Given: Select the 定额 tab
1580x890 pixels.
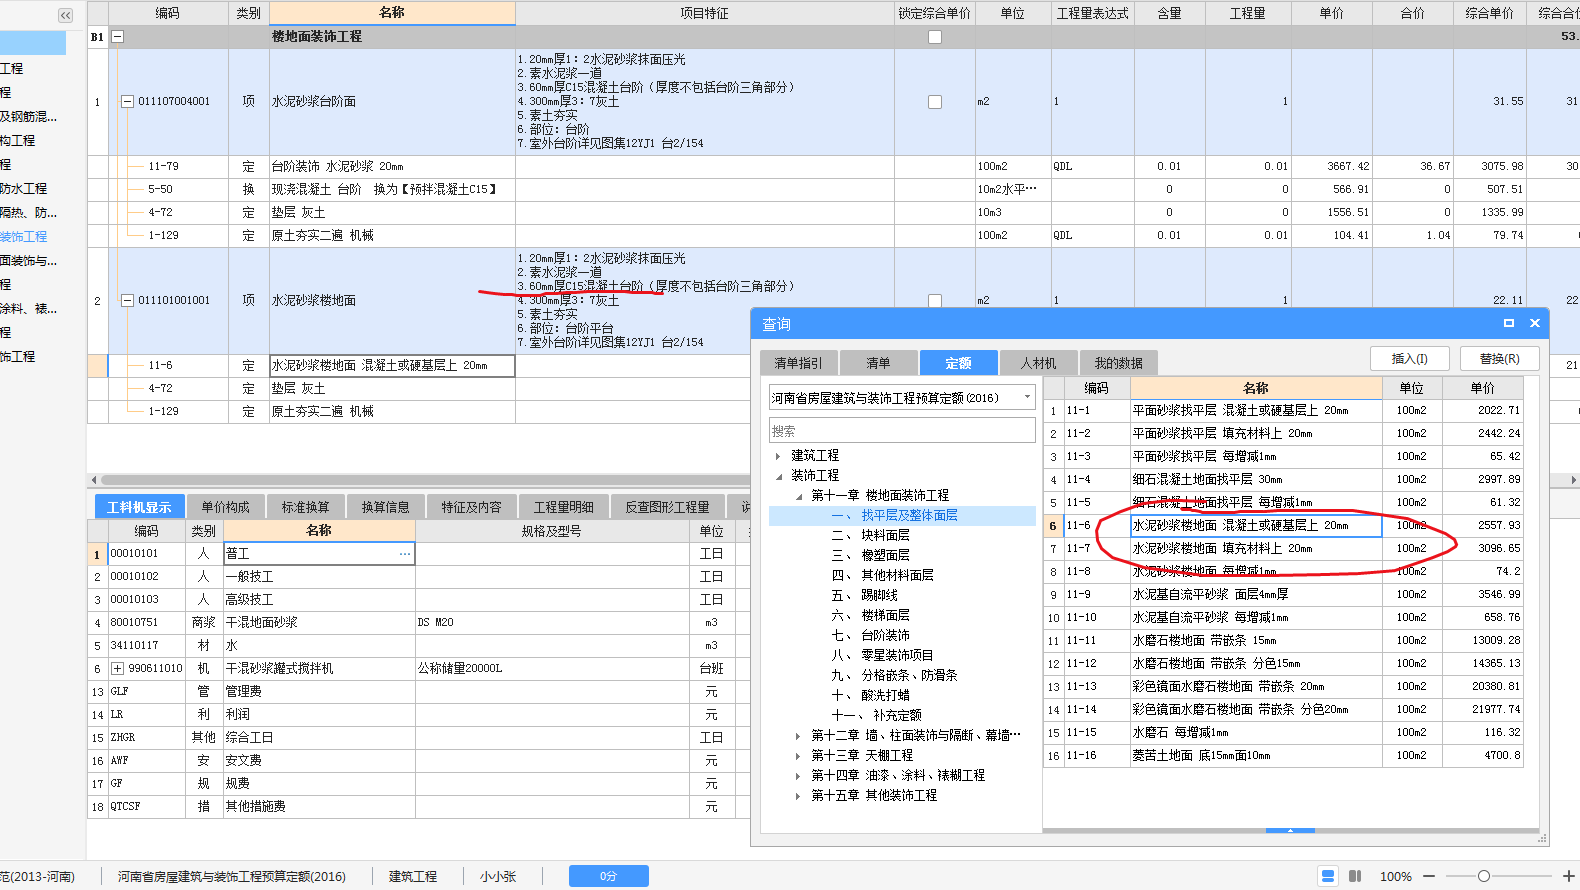Looking at the screenshot, I should point(958,363).
